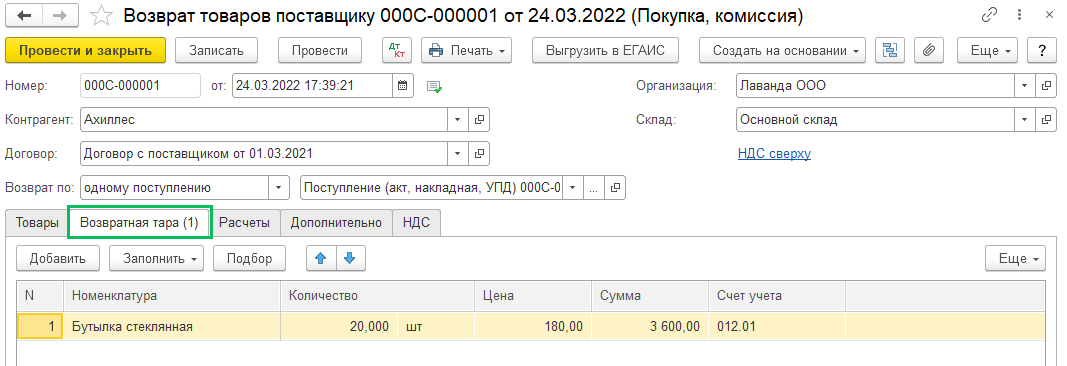Open Договор card icon
Screen dimensions: 1067x366
point(479,153)
